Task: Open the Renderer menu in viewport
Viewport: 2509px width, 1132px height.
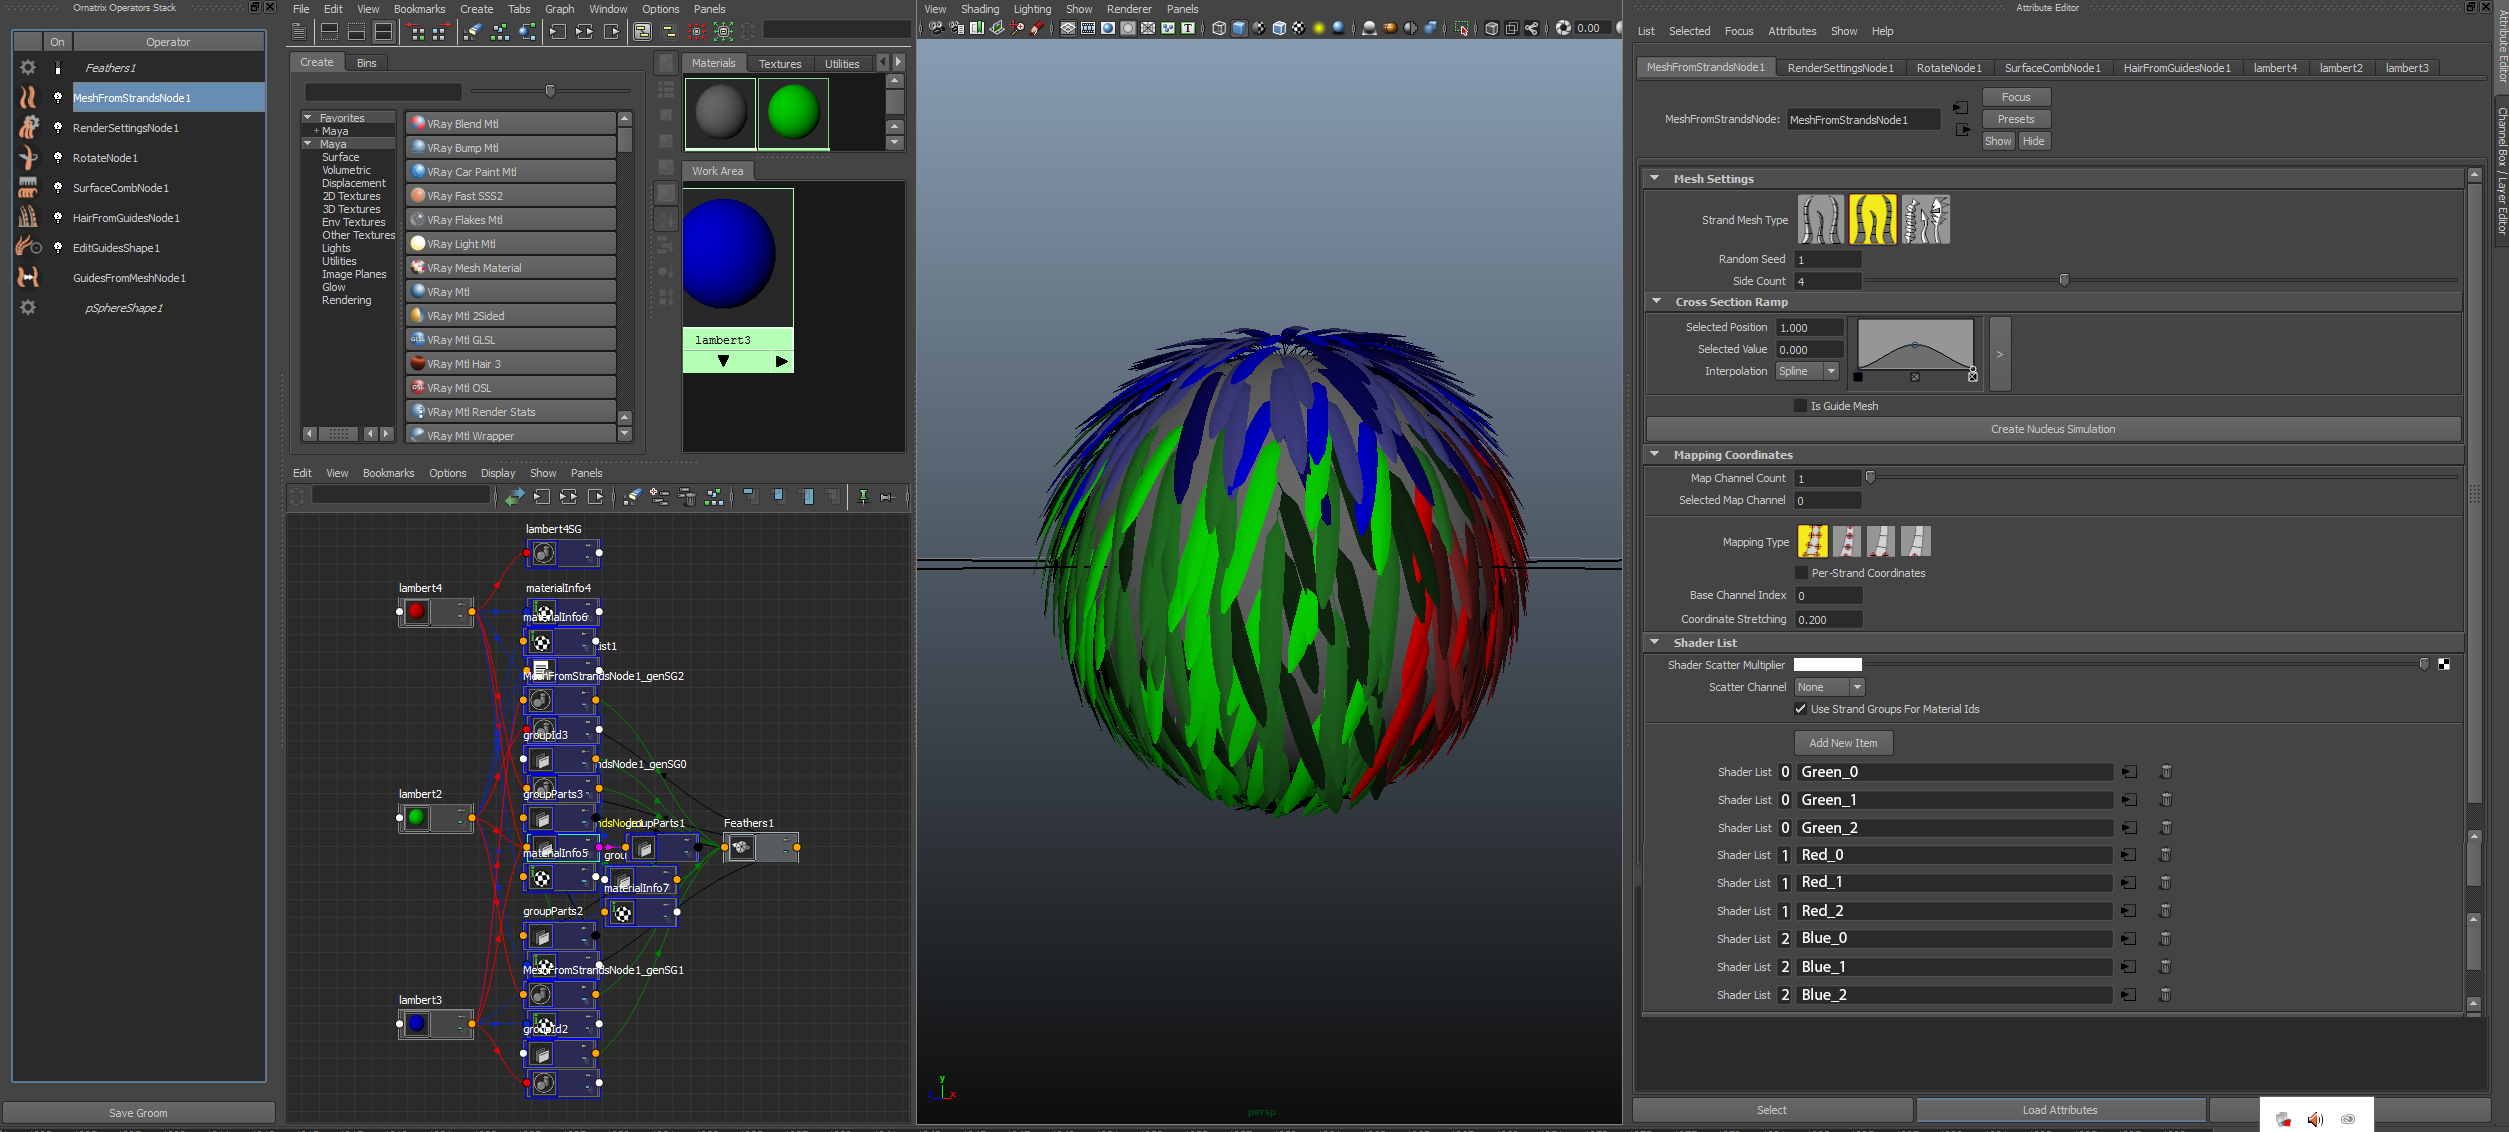Action: (x=1128, y=9)
